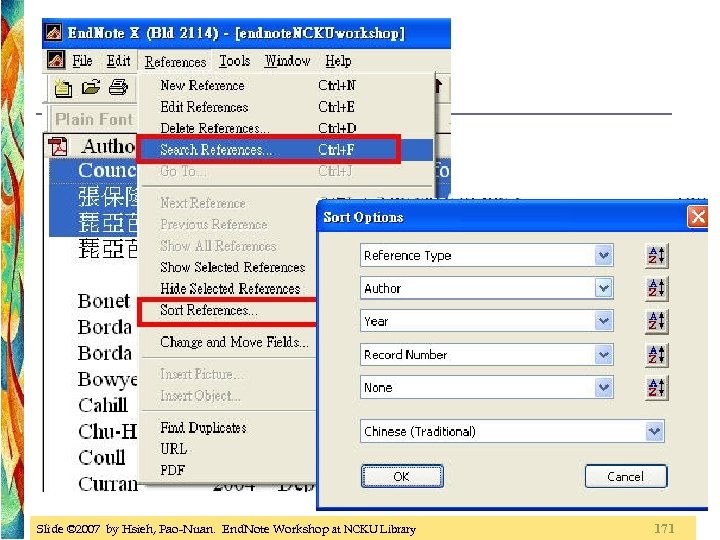720x540 pixels.
Task: Toggle sort order for Author row
Action: click(x=656, y=288)
